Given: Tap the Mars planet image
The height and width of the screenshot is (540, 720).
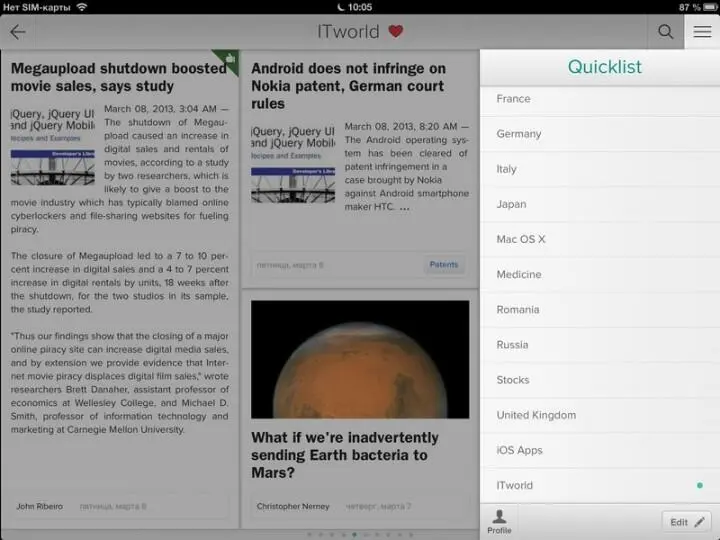Looking at the screenshot, I should pos(360,360).
